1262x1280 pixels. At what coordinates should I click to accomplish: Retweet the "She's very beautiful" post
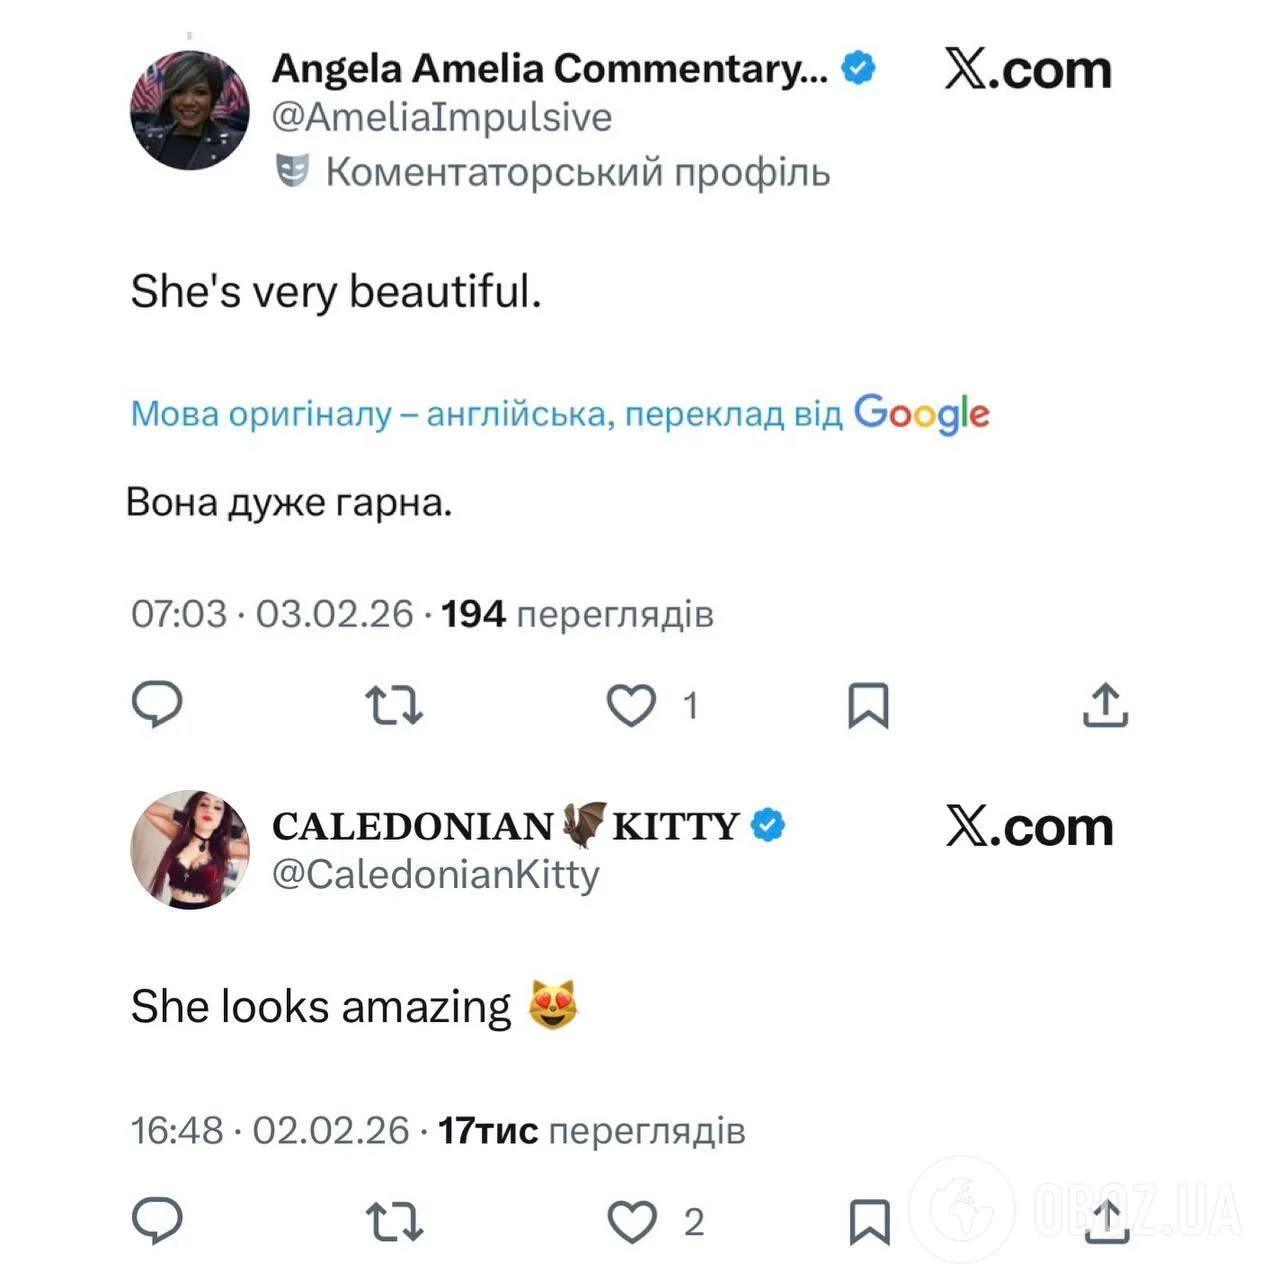[394, 705]
